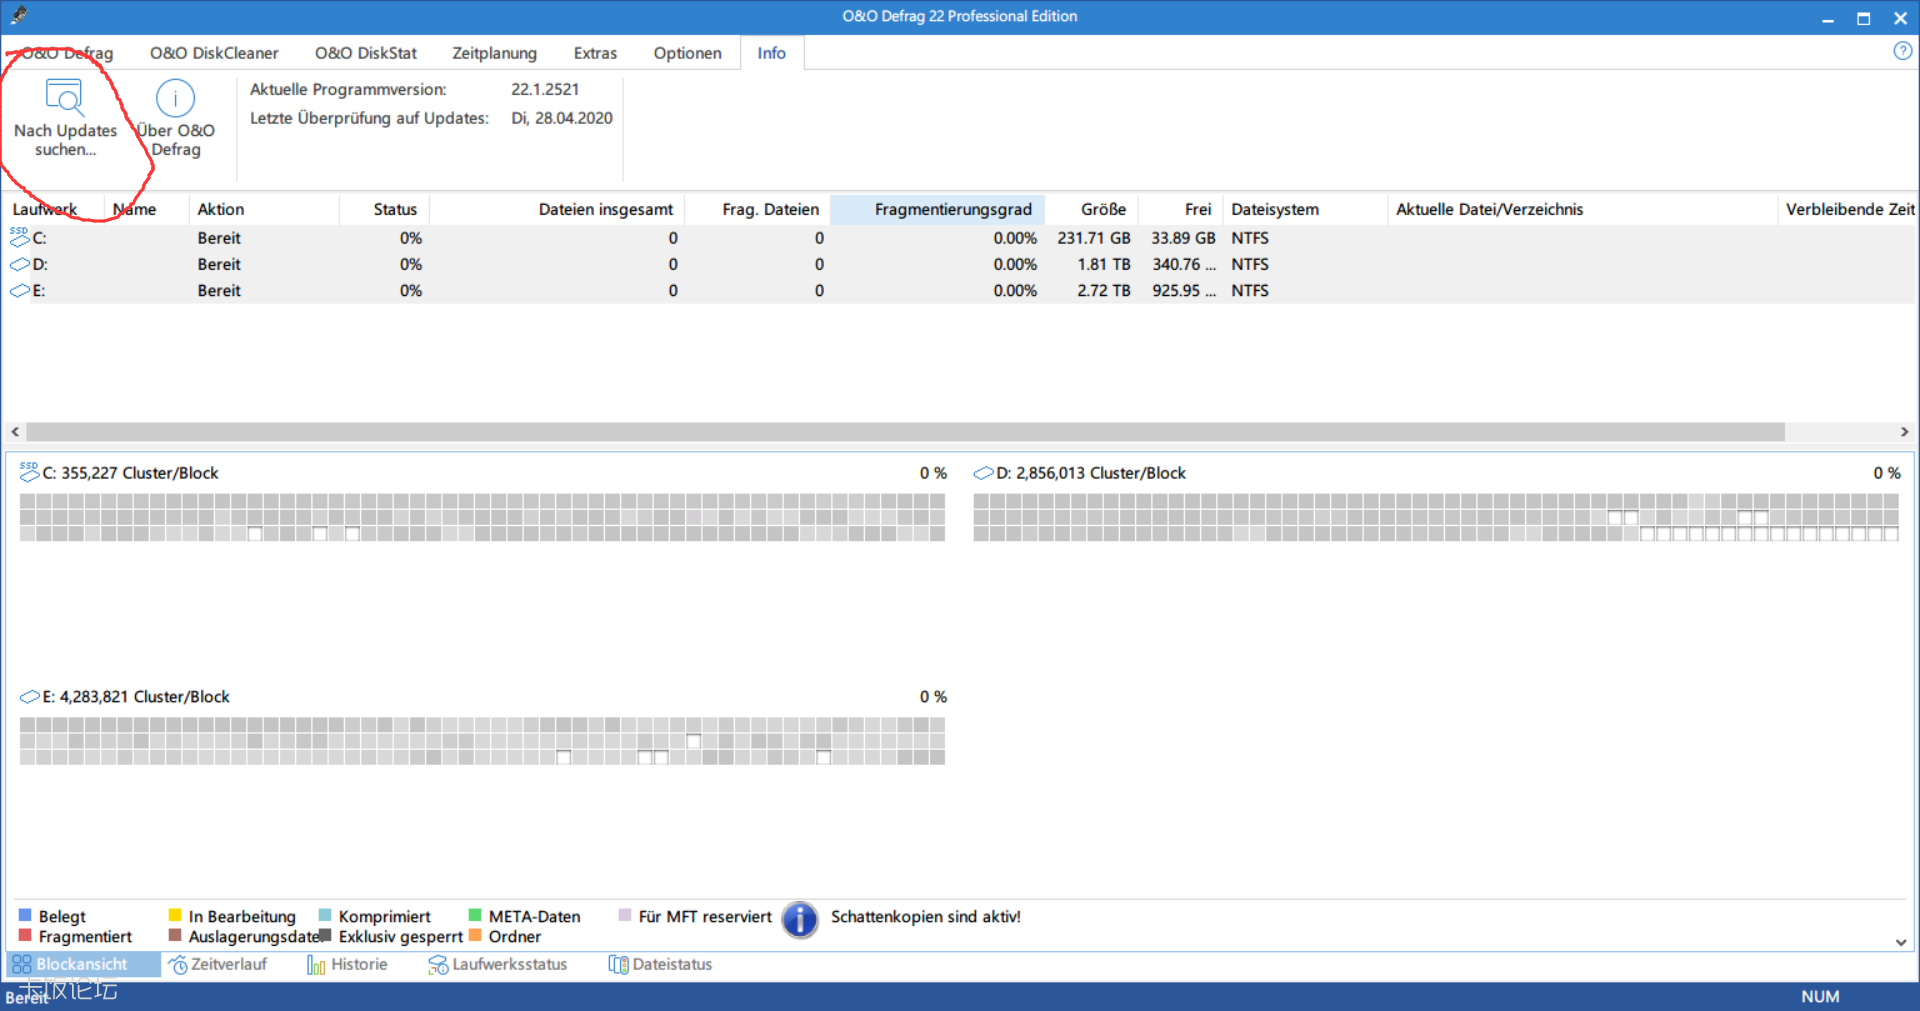Click the 1.81 TB size cell
Viewport: 1920px width, 1011px height.
point(1104,264)
